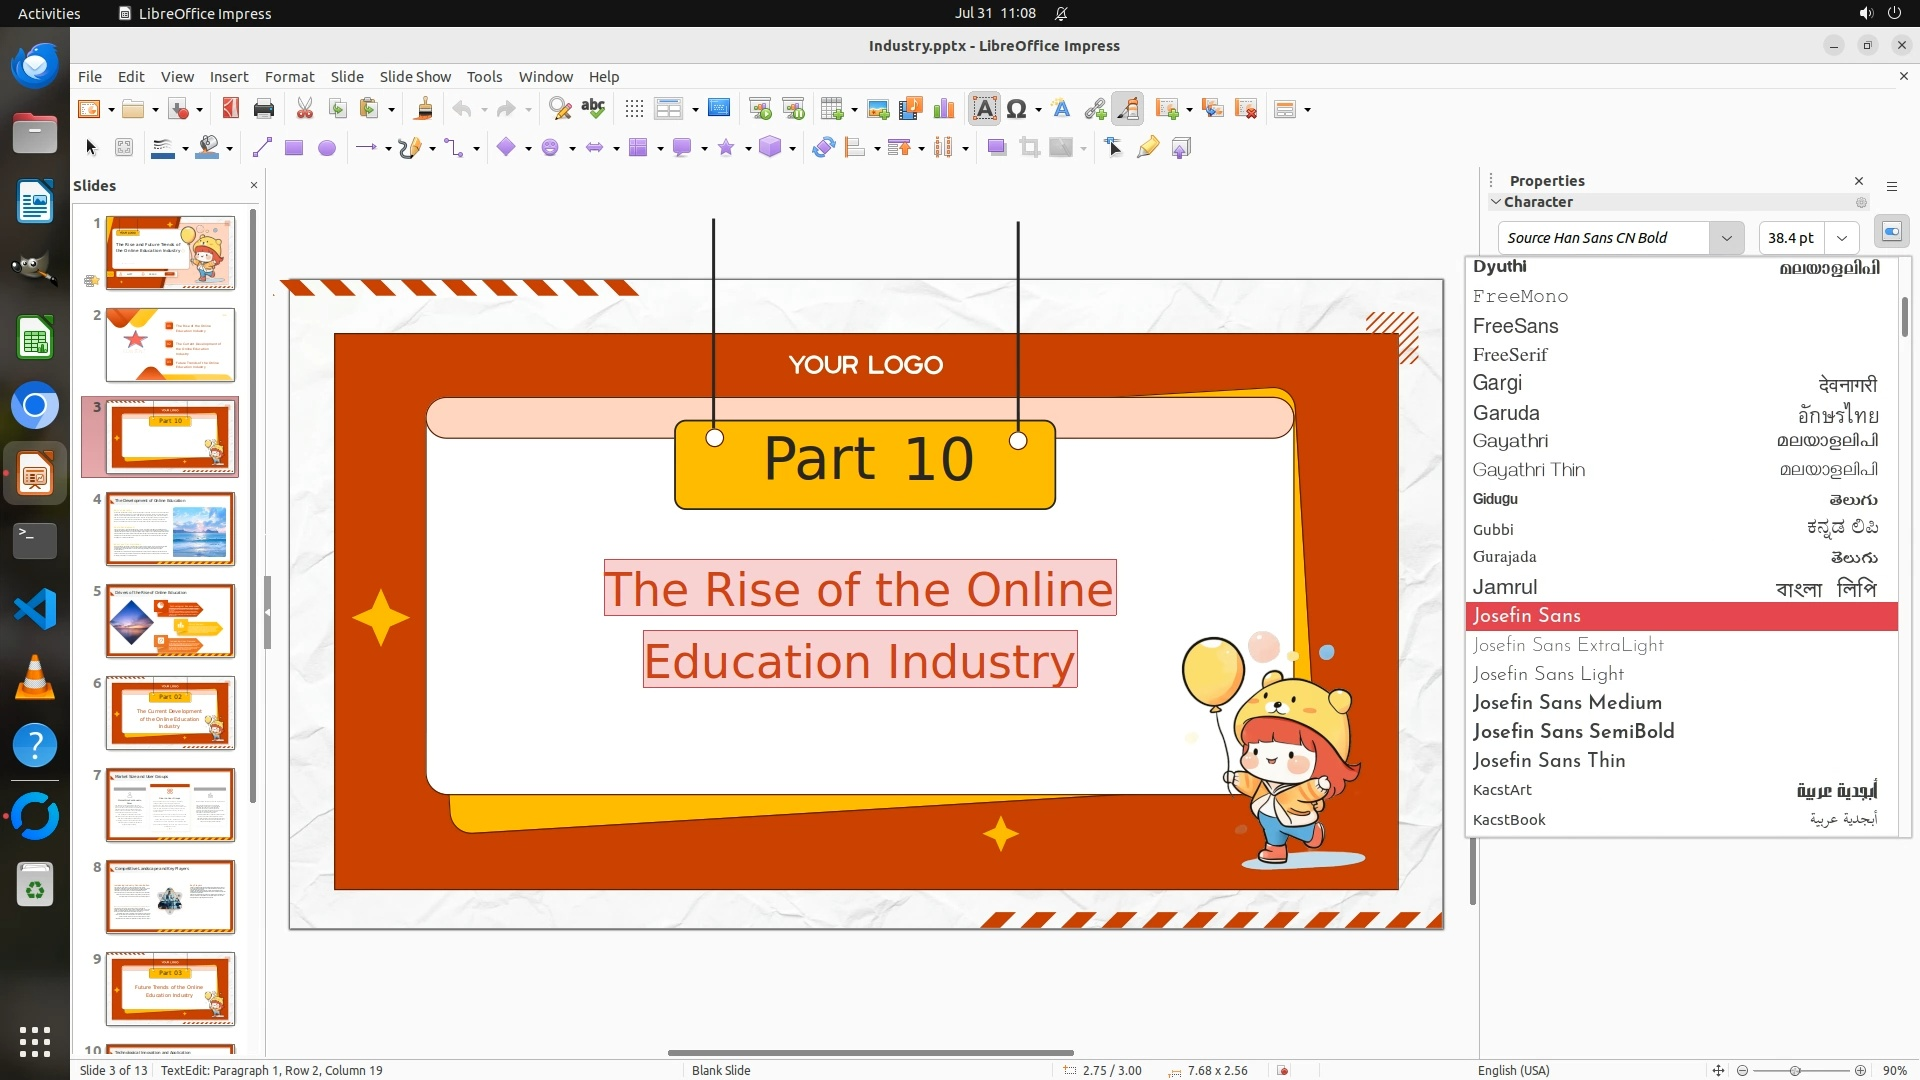Screen dimensions: 1920x1080
Task: Select the Rectangle shape tool
Action: pos(294,148)
